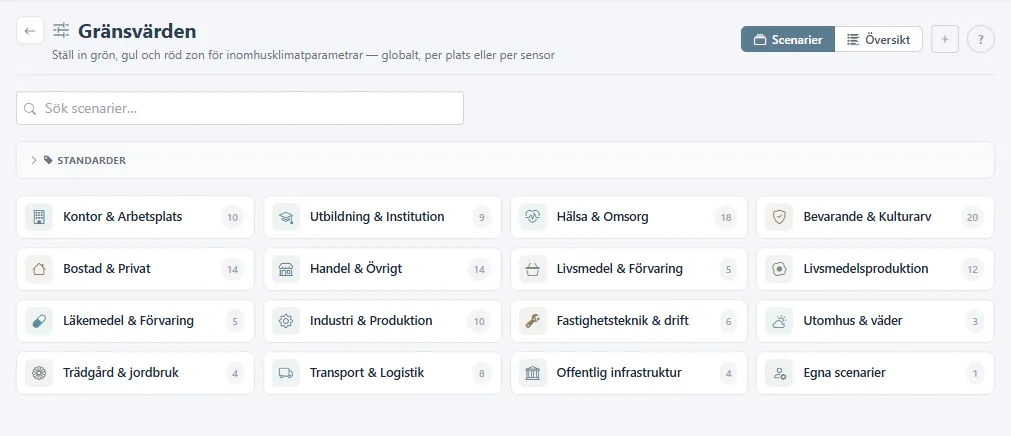Screen dimensions: 1011x436
Task: Open the Hälsa & Omsorg category
Action: (x=629, y=217)
